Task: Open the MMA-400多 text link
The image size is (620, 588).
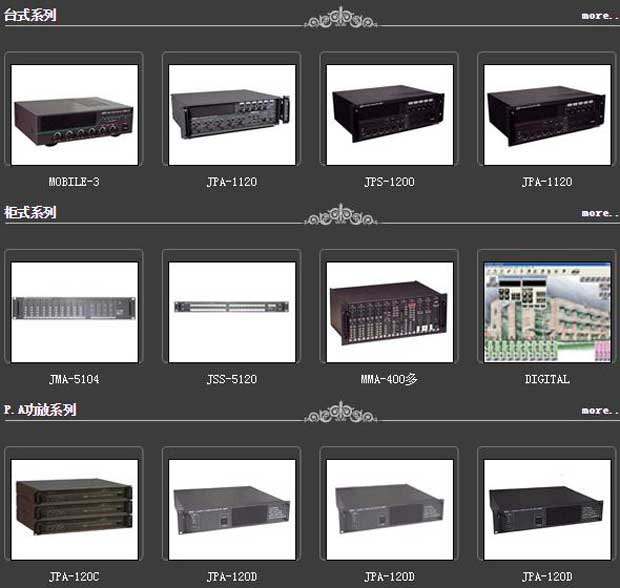Action: coord(389,379)
